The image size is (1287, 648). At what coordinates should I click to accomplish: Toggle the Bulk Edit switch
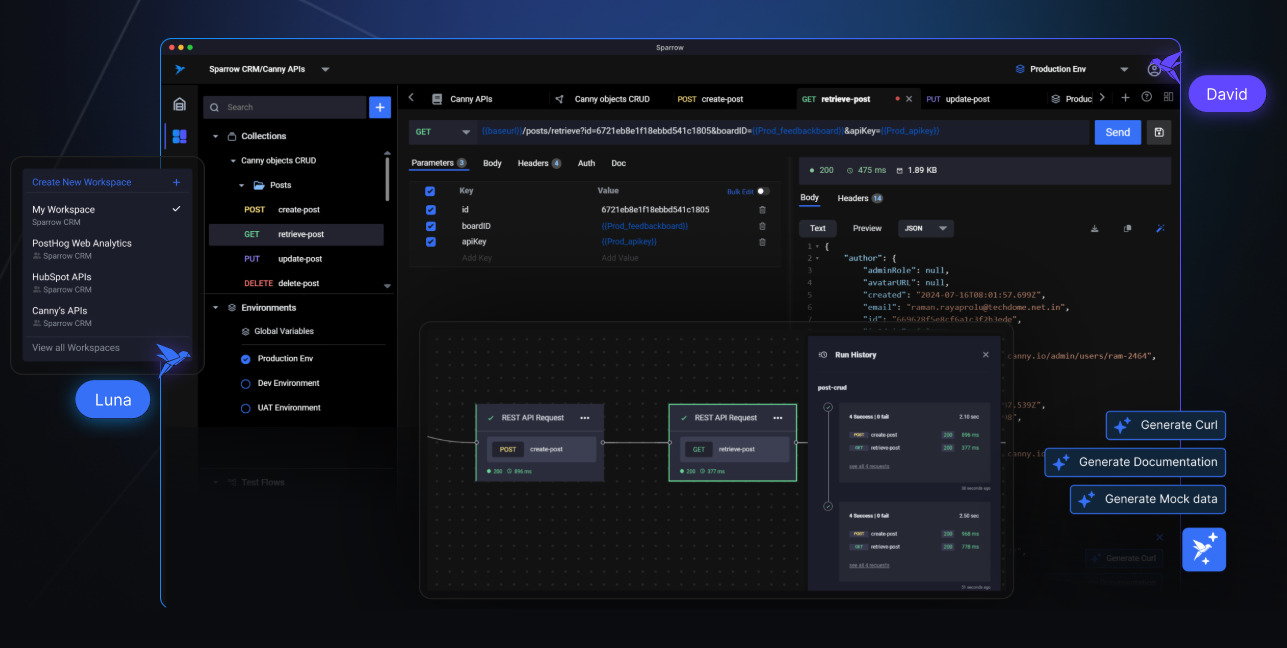coord(763,191)
